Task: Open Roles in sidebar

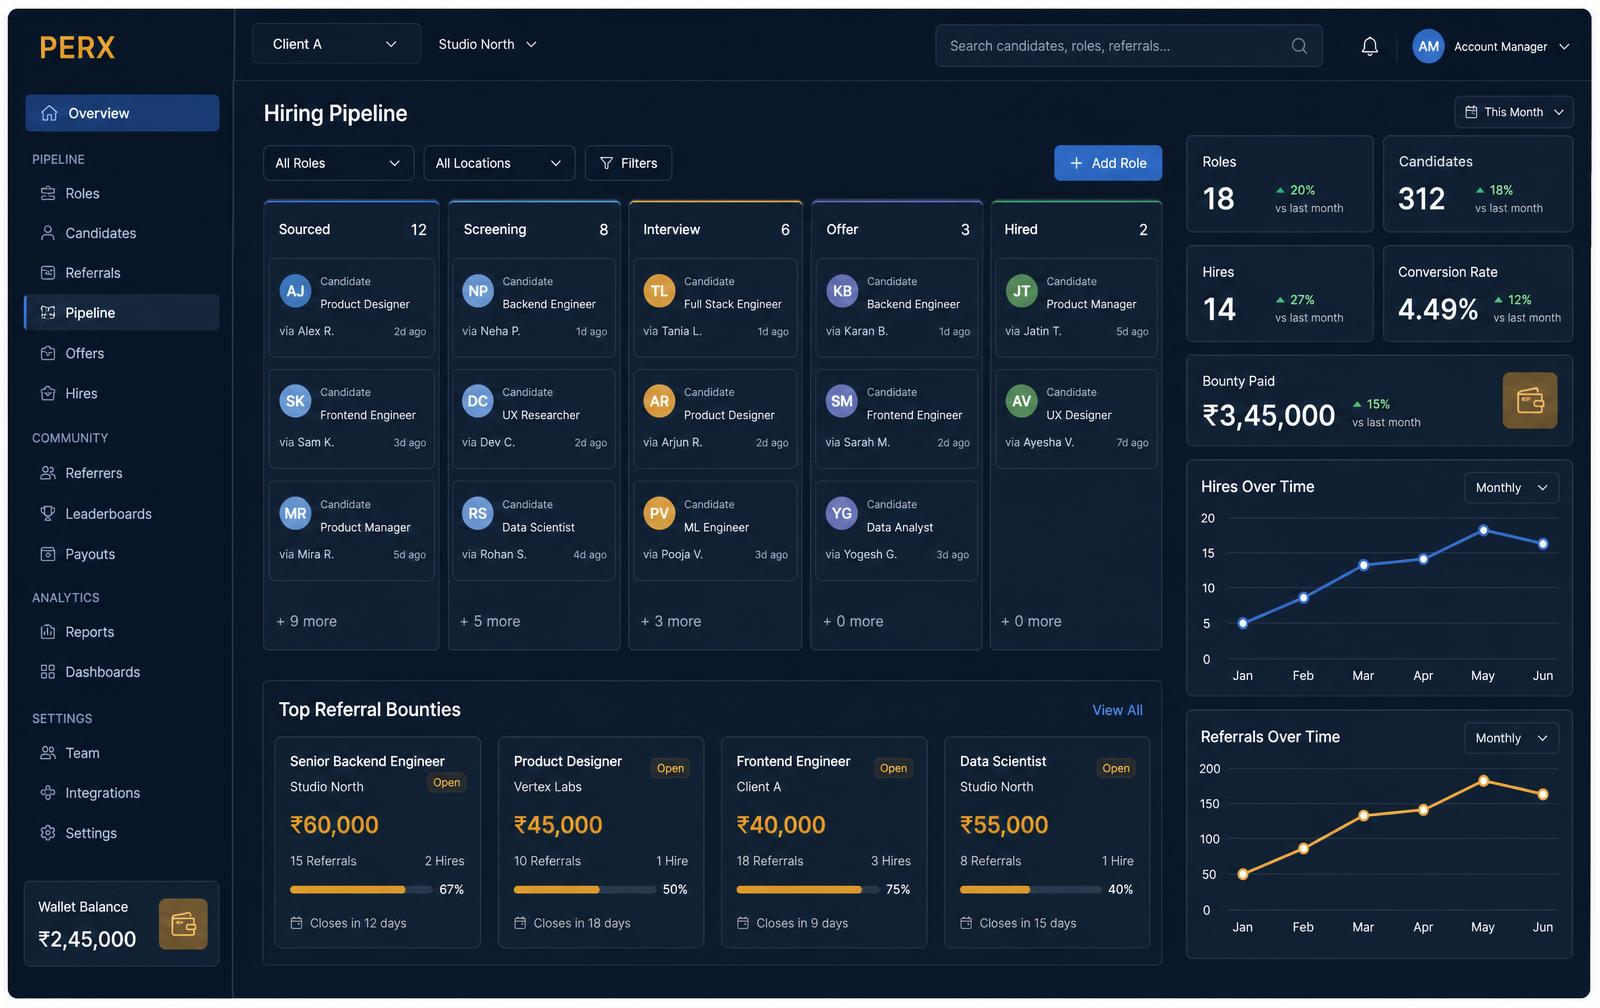Action: click(x=122, y=193)
